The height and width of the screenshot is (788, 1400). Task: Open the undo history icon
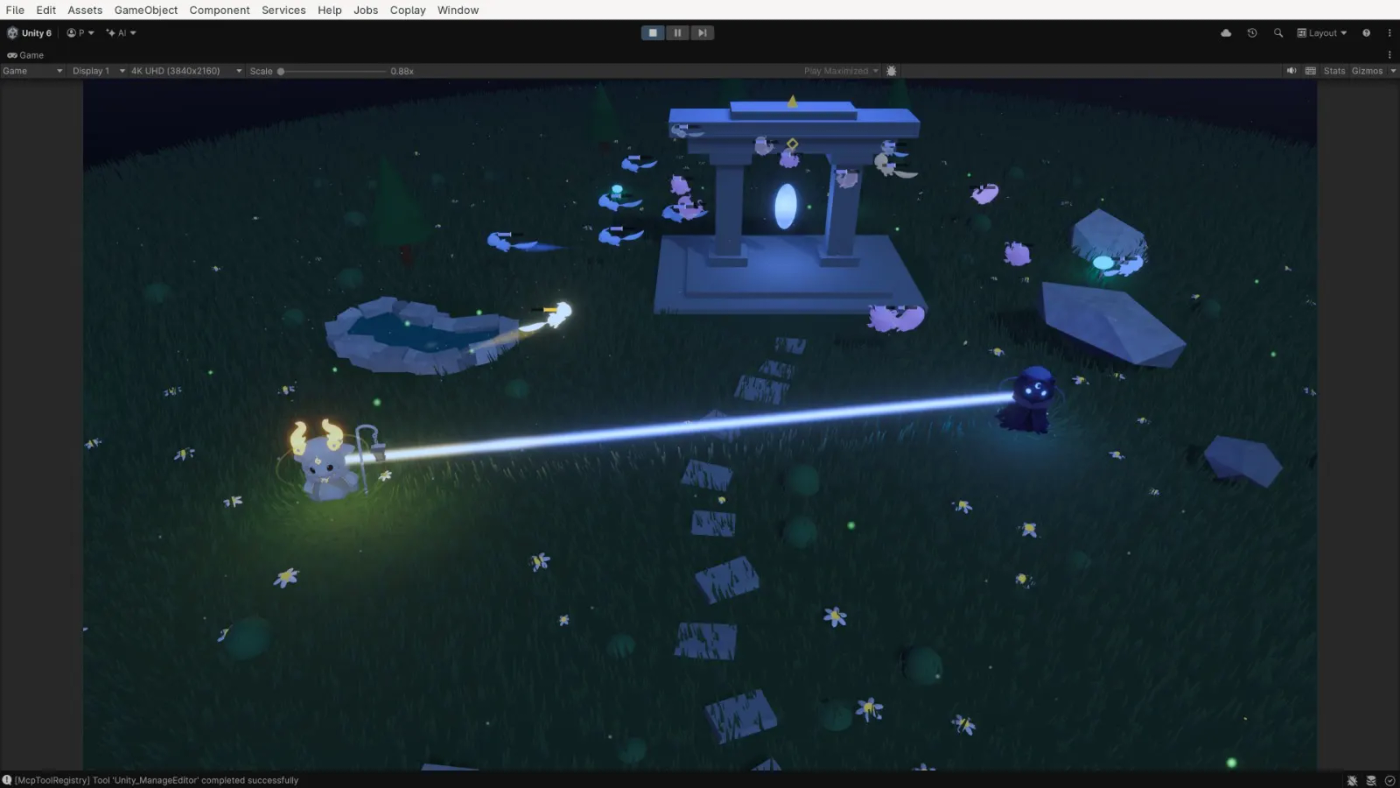[x=1252, y=33]
